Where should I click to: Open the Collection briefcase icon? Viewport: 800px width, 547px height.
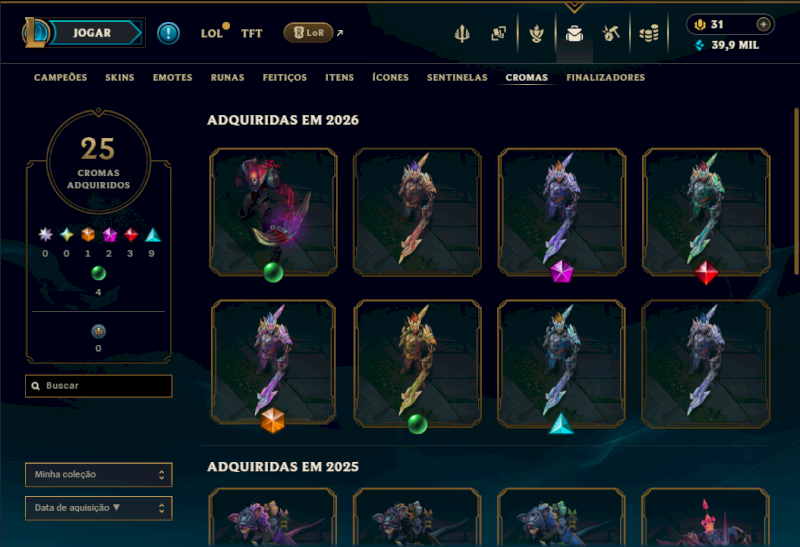(x=574, y=34)
